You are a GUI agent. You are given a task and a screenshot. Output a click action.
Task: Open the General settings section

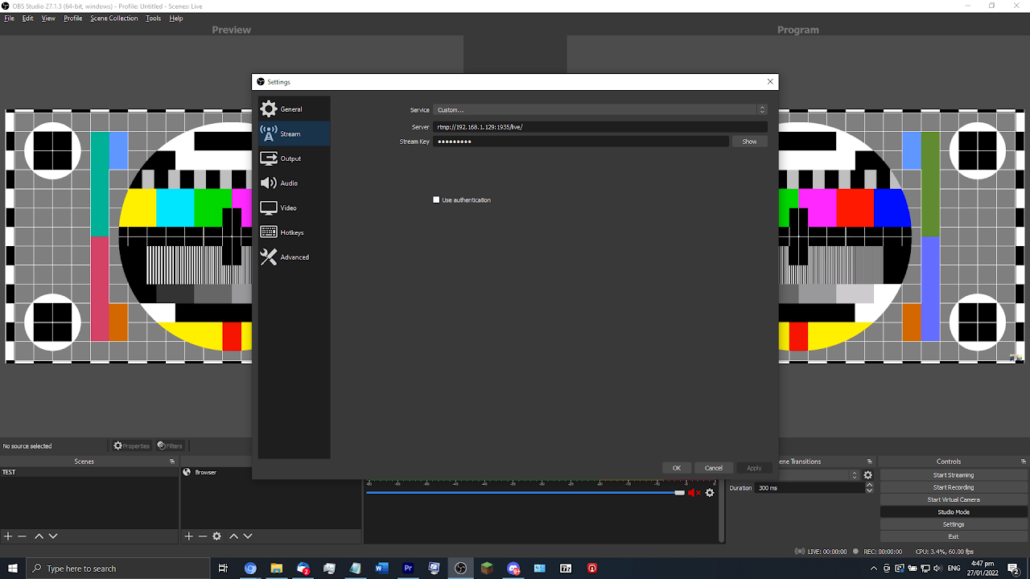[x=290, y=109]
